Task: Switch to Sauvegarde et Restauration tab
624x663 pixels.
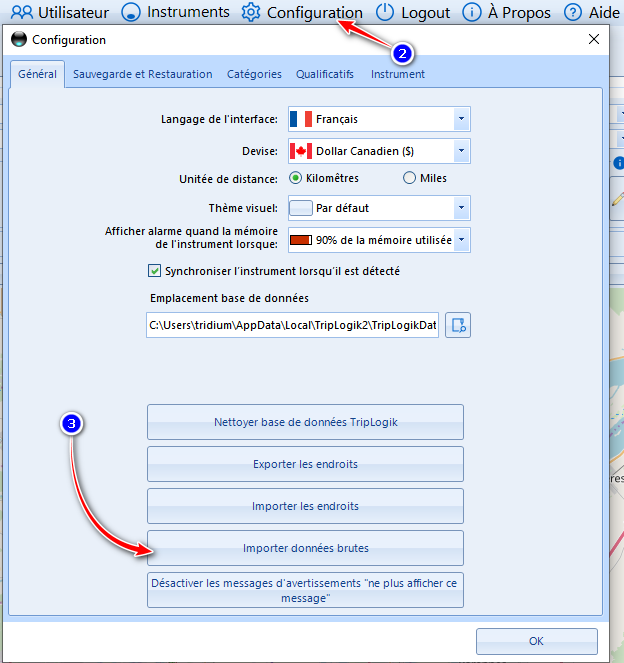Action: coord(142,74)
